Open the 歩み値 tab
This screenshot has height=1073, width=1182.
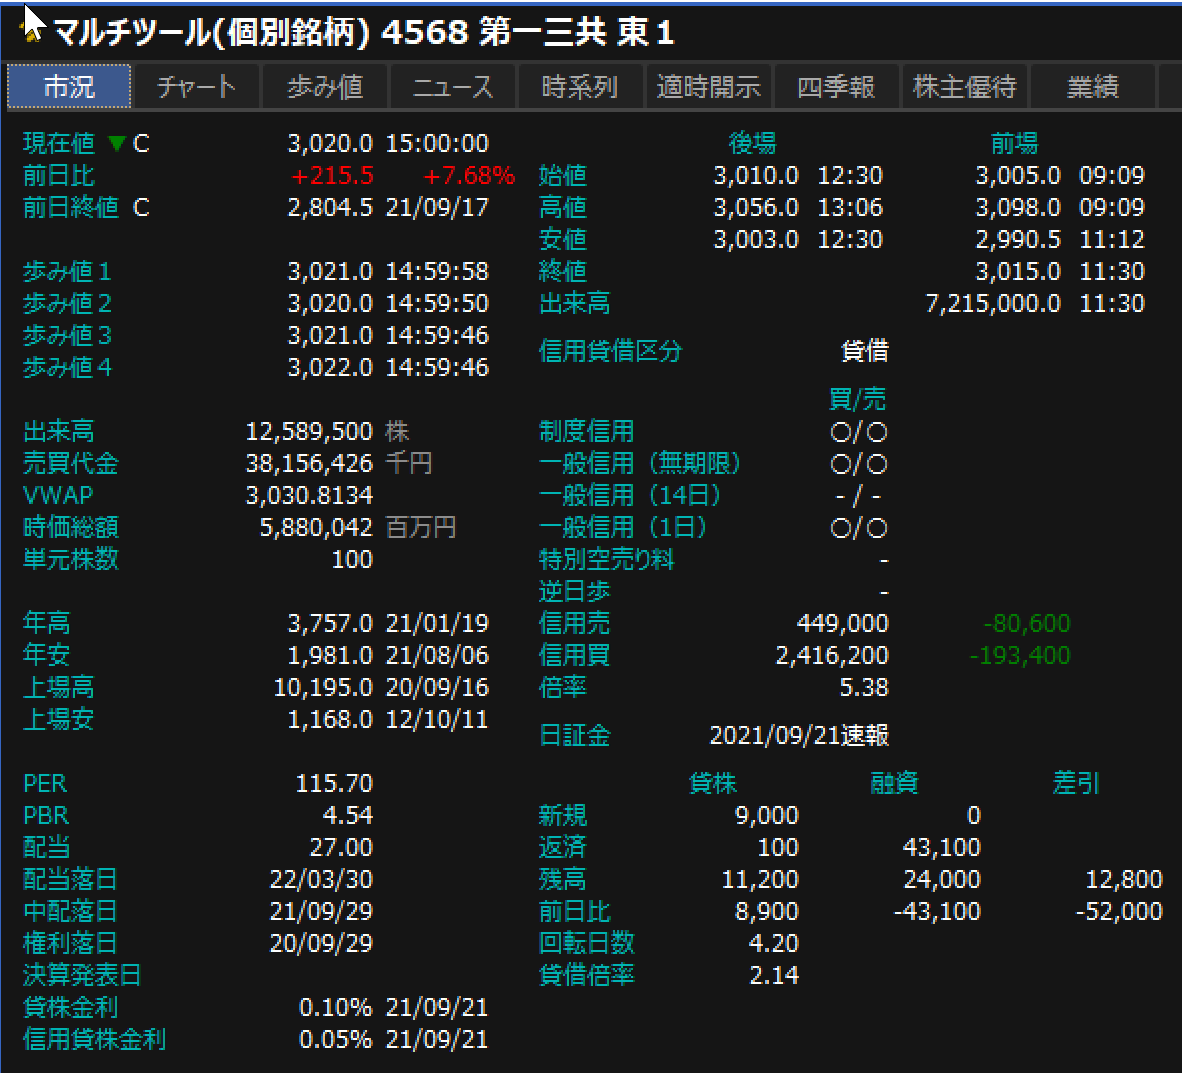tap(325, 87)
